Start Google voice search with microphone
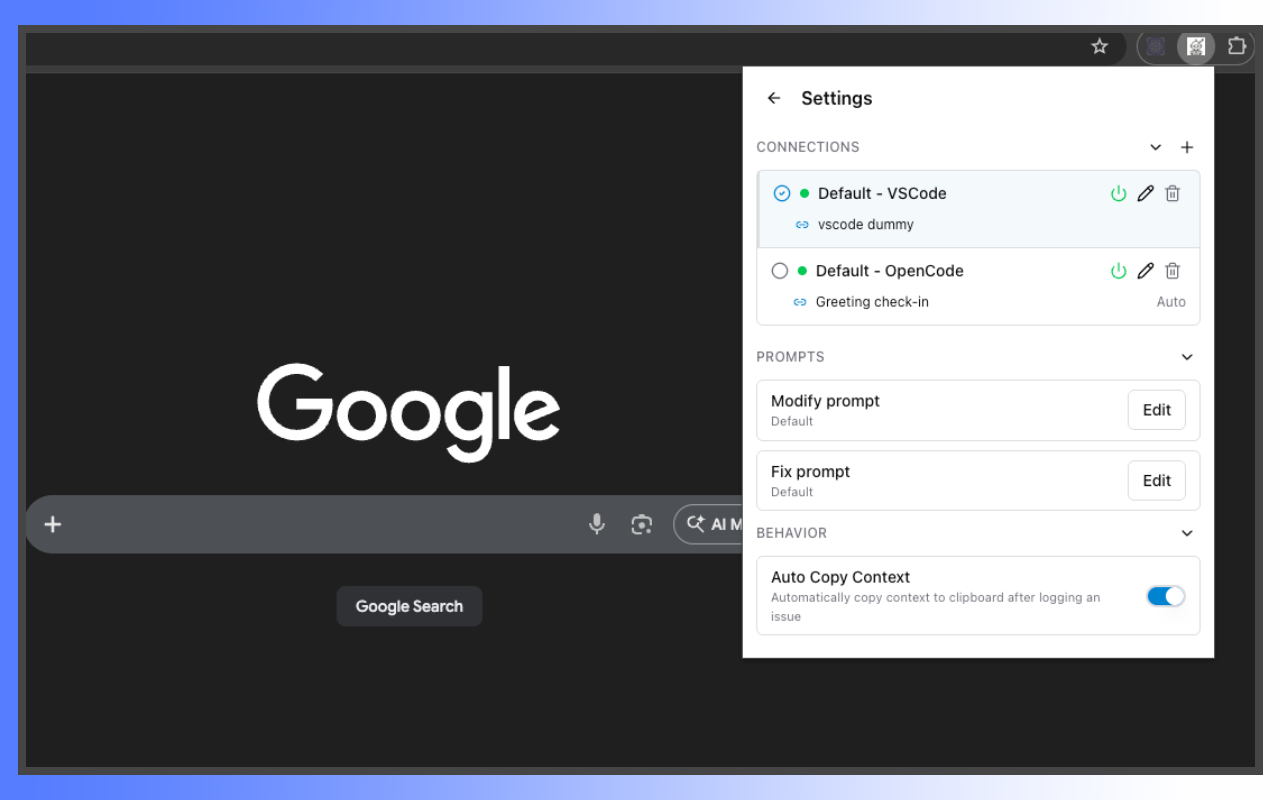The image size is (1280, 800). pyautogui.click(x=597, y=524)
